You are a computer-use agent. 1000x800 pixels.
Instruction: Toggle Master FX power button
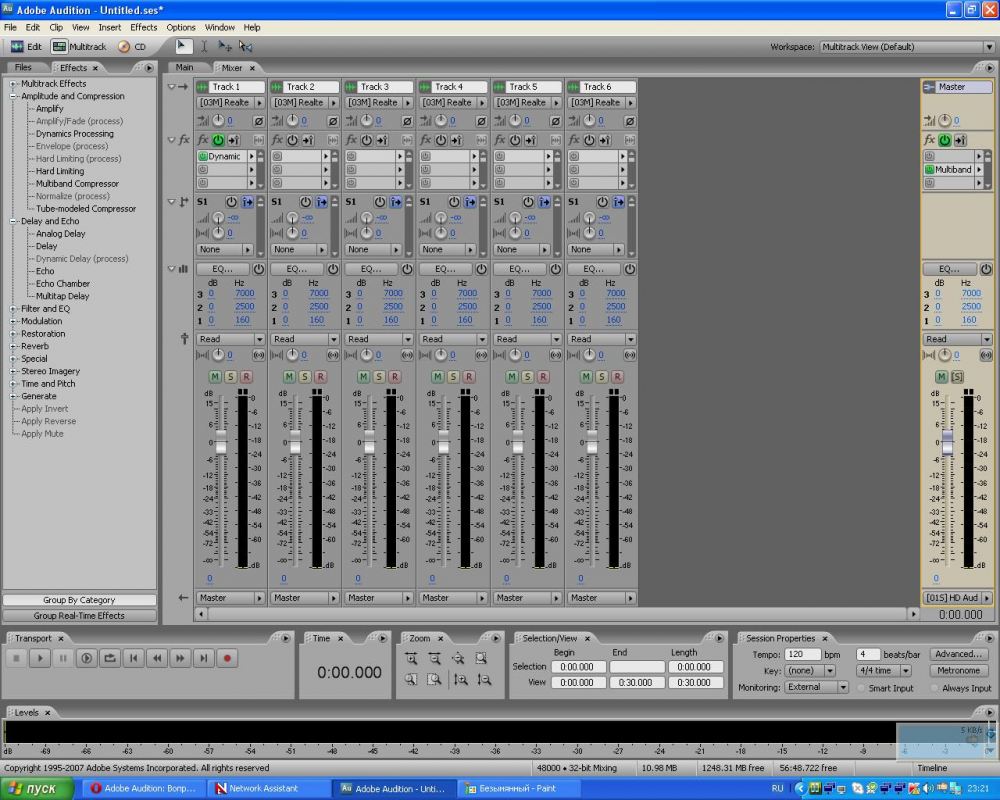[945, 140]
